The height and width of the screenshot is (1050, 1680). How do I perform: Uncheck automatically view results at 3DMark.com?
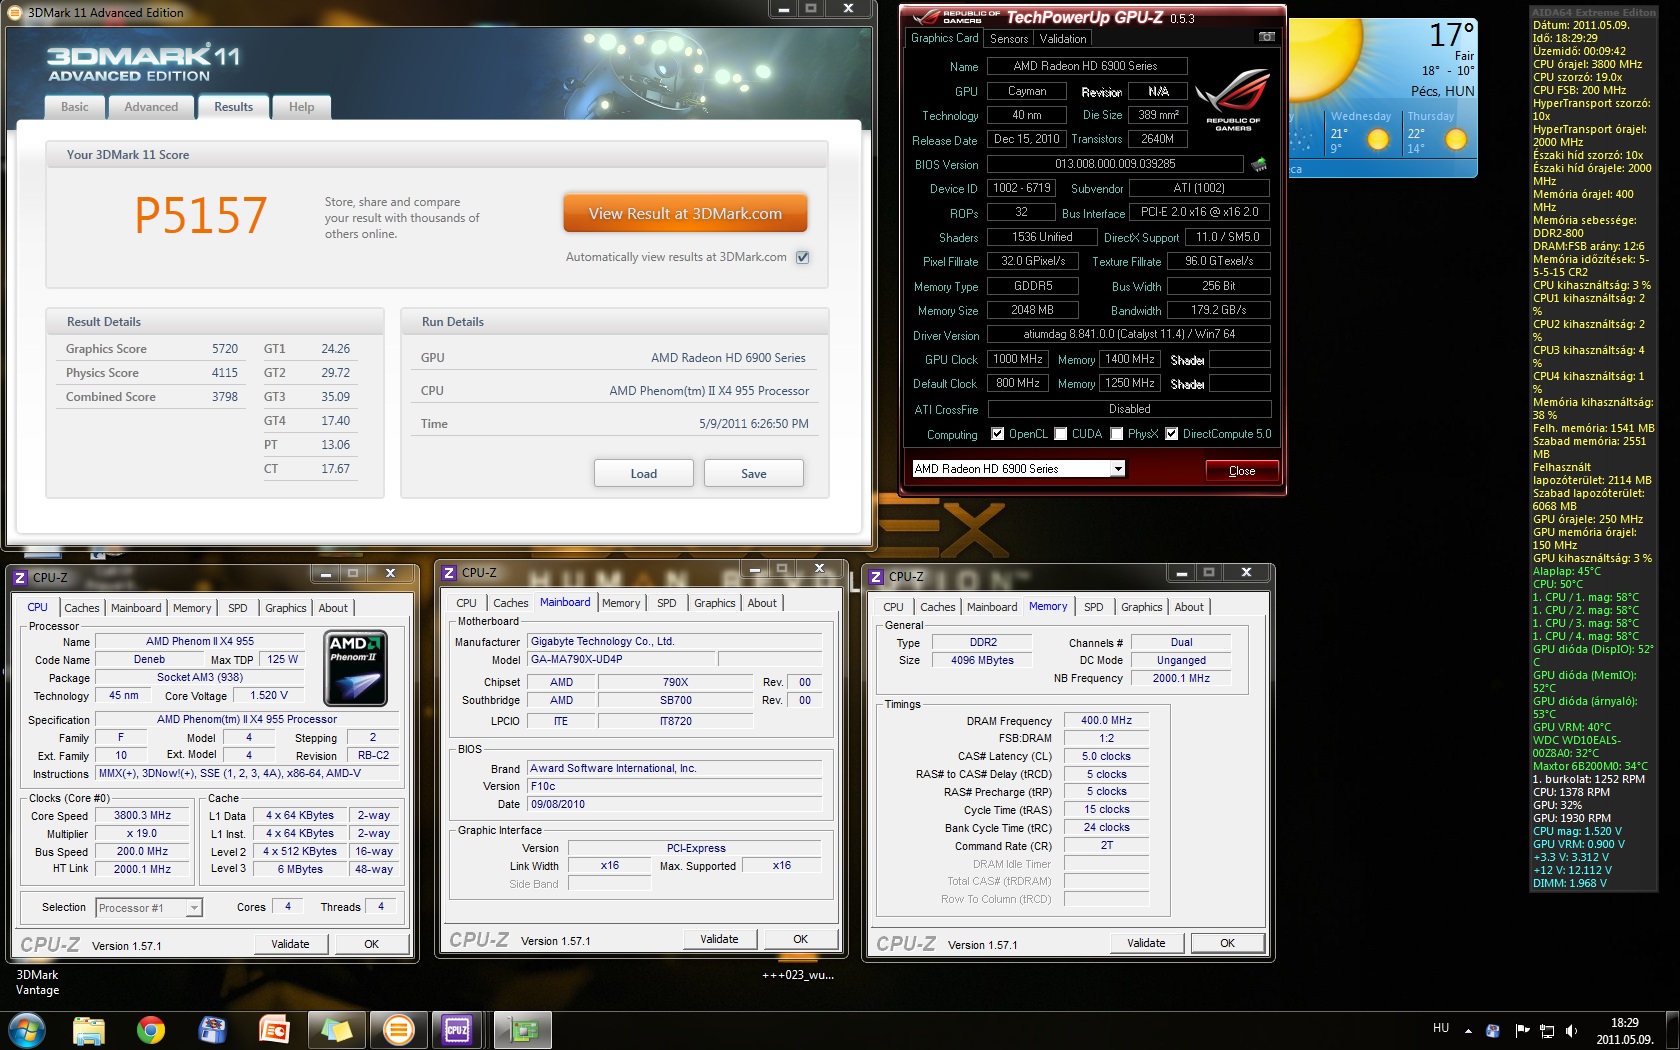[x=802, y=257]
